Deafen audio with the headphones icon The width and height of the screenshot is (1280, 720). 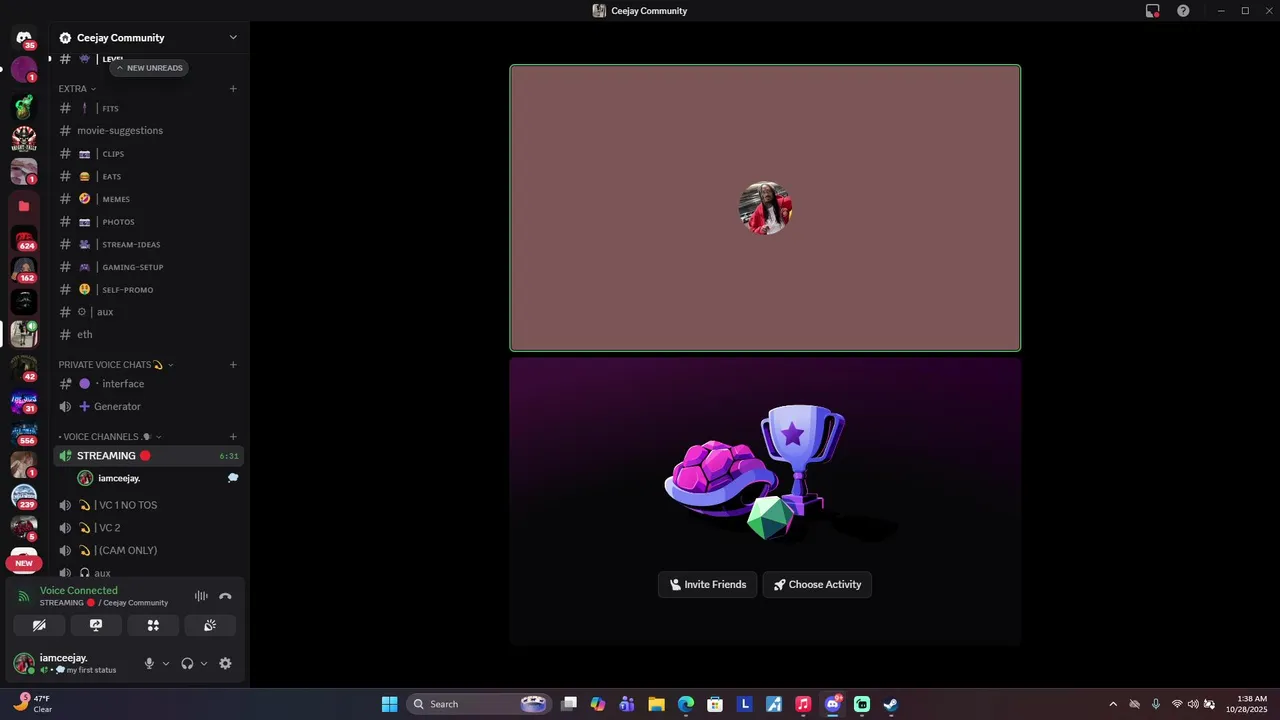[187, 663]
